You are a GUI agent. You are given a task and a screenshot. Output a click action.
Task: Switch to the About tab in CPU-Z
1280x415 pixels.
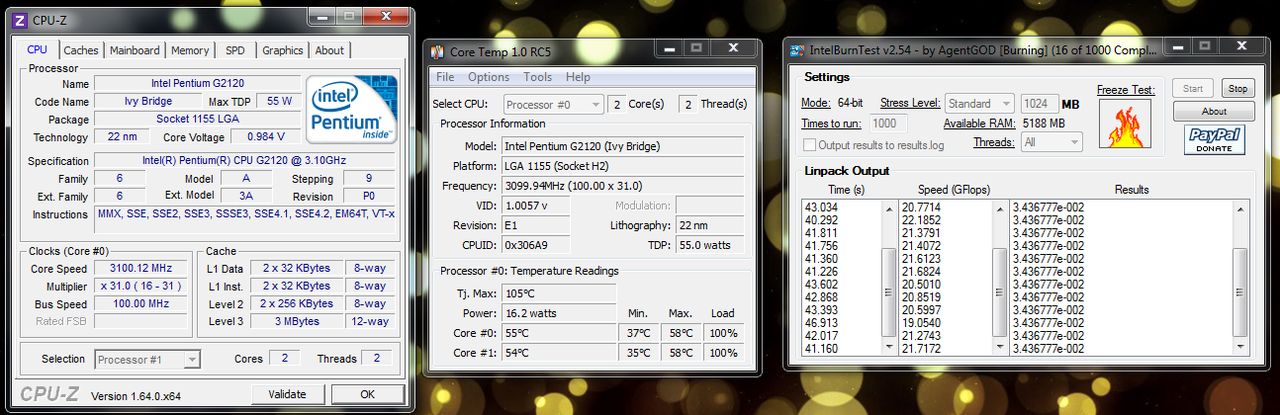coord(329,50)
